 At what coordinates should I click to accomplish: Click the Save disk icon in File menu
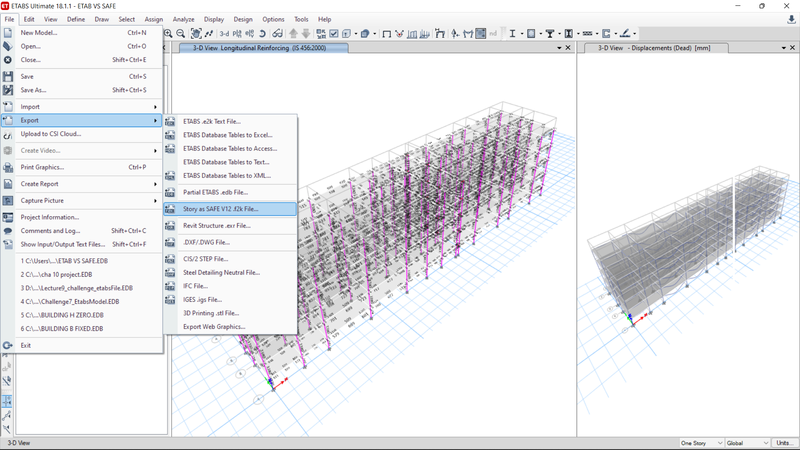[8, 77]
